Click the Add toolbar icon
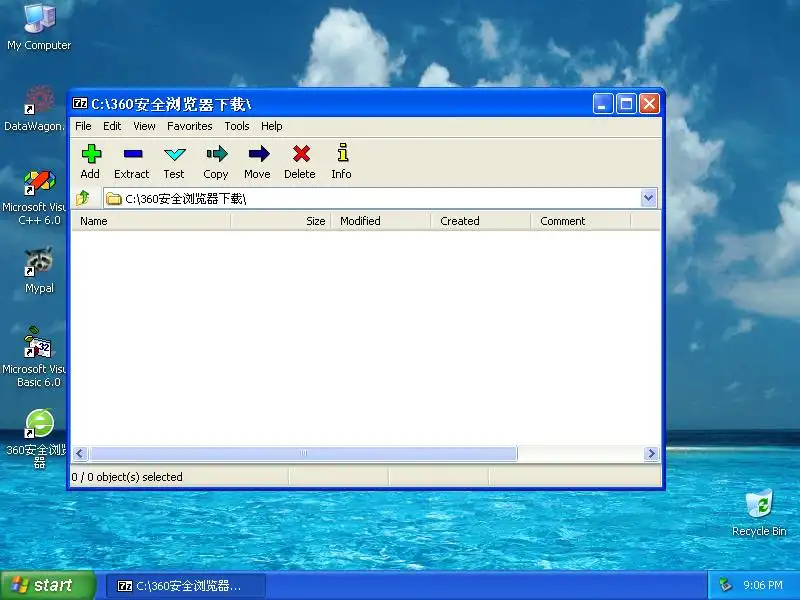The image size is (800, 600). 91,161
